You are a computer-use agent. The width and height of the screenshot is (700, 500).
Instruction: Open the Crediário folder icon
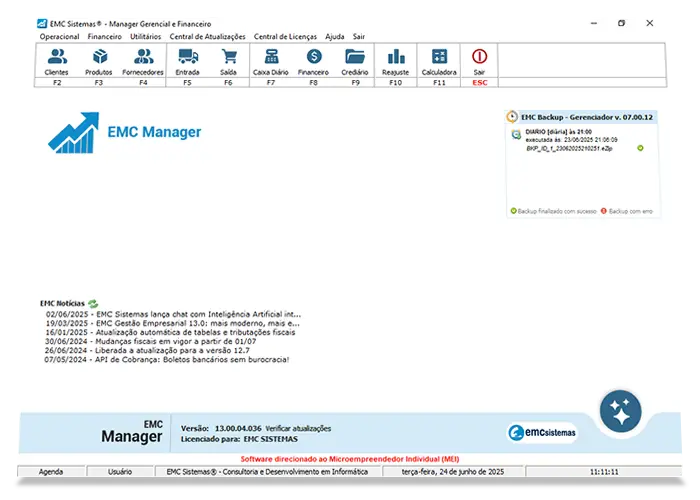(x=355, y=57)
